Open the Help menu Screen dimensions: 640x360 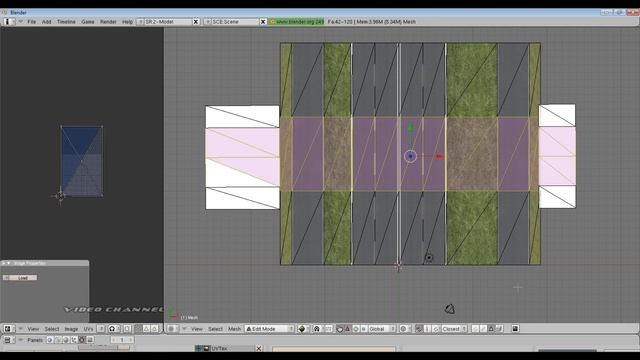(127, 22)
